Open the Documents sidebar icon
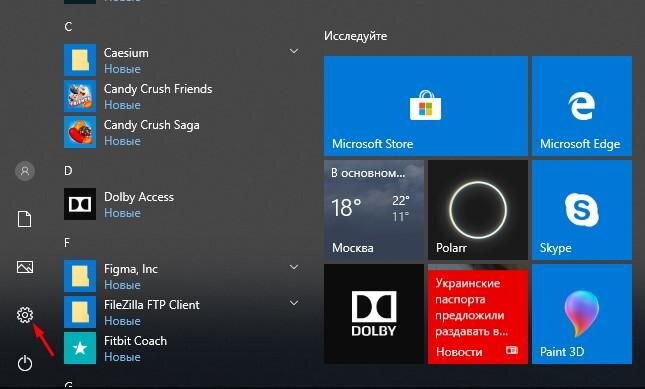The width and height of the screenshot is (645, 389). coord(24,219)
